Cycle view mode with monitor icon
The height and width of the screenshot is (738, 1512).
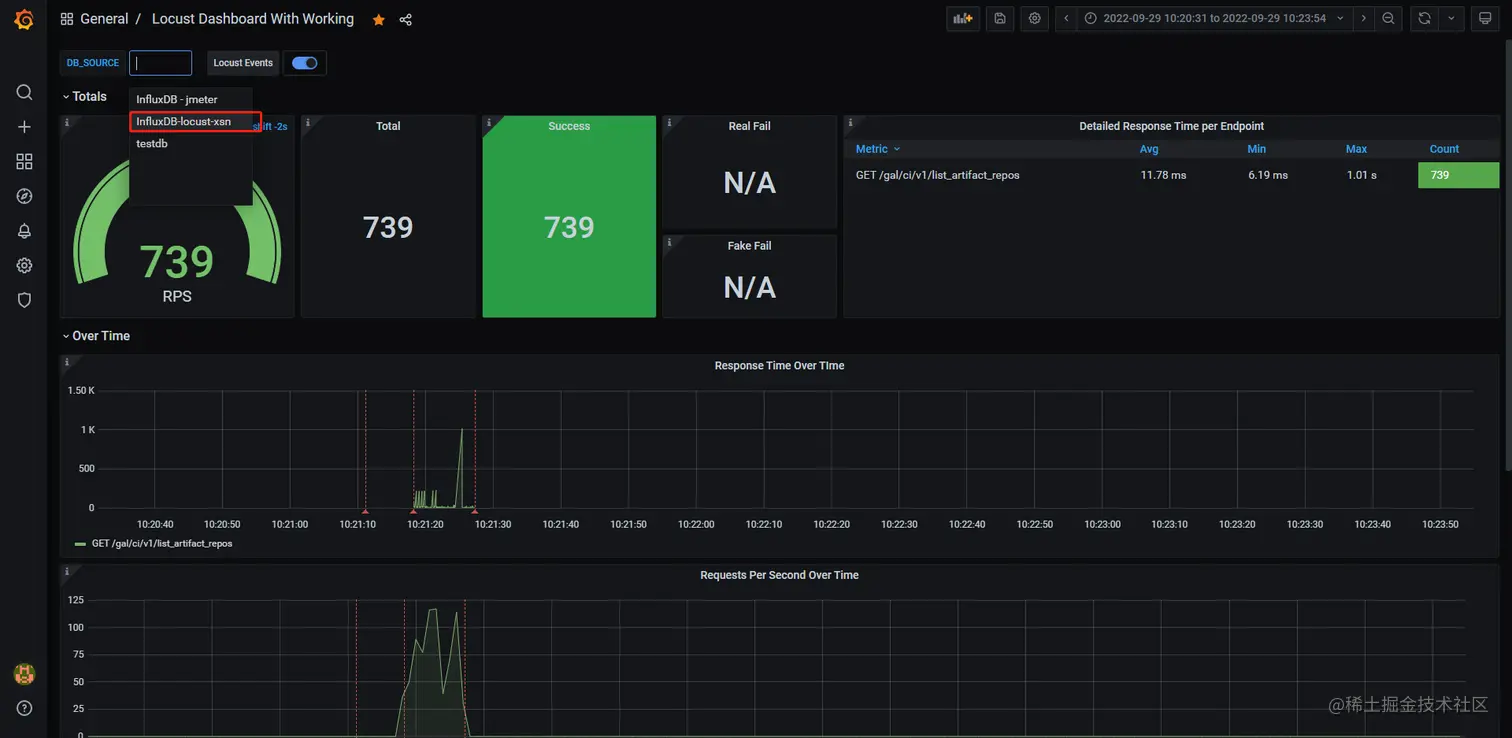[1485, 18]
